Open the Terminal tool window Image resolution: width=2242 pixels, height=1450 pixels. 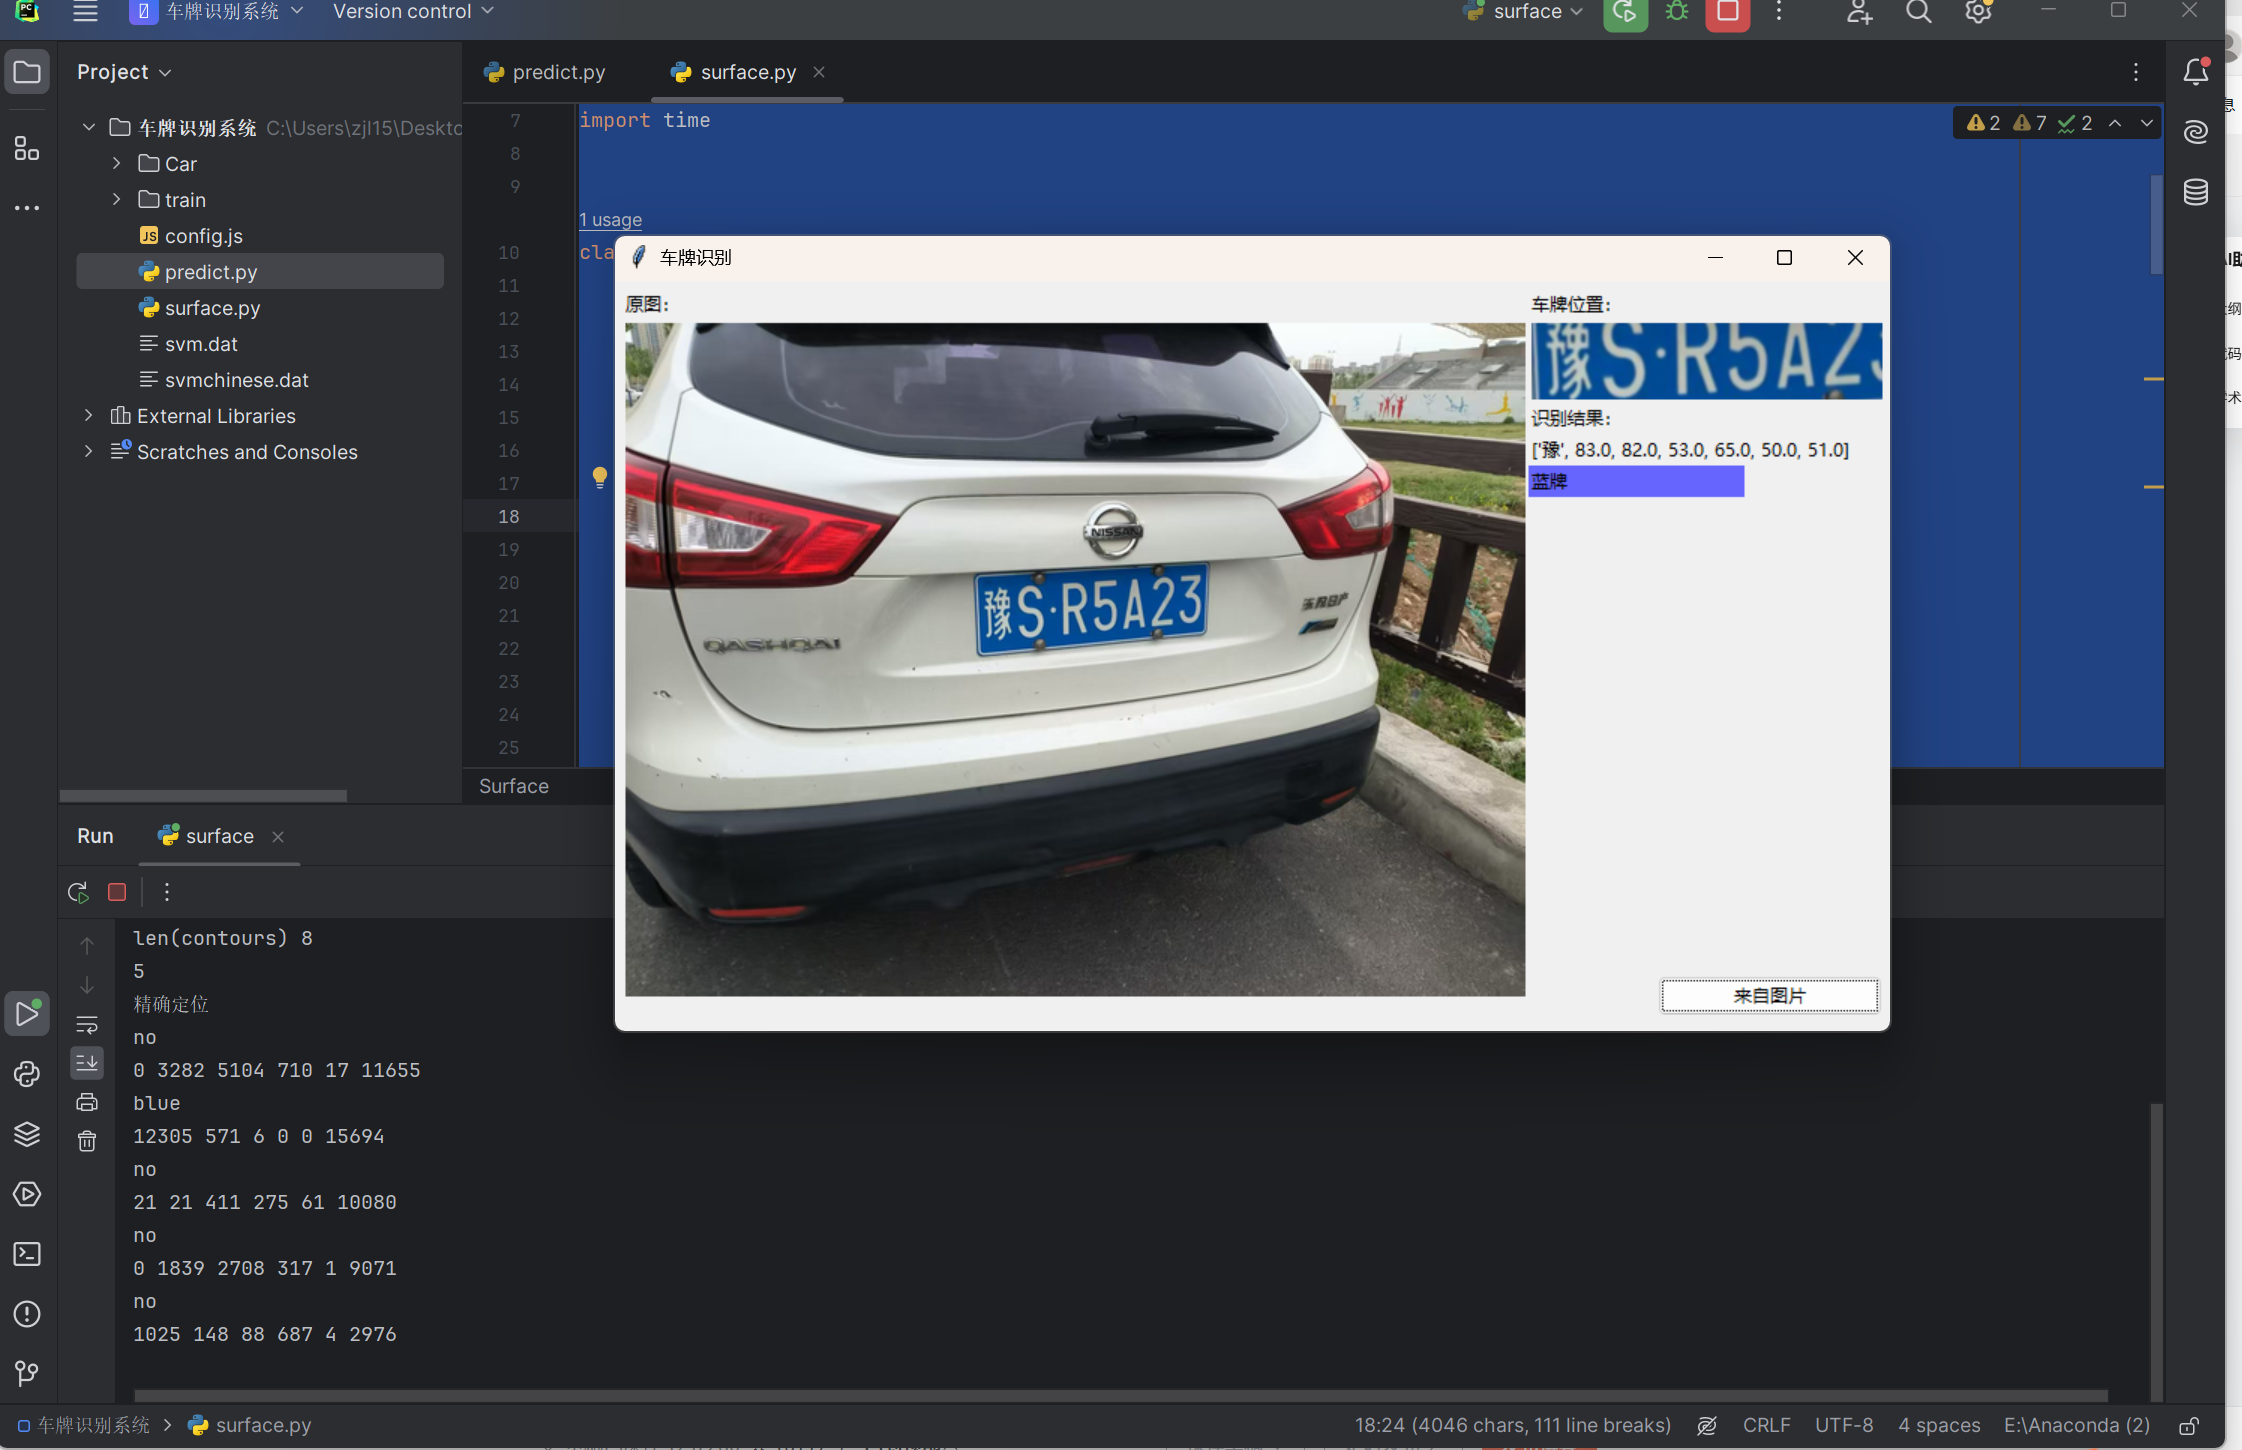tap(27, 1254)
